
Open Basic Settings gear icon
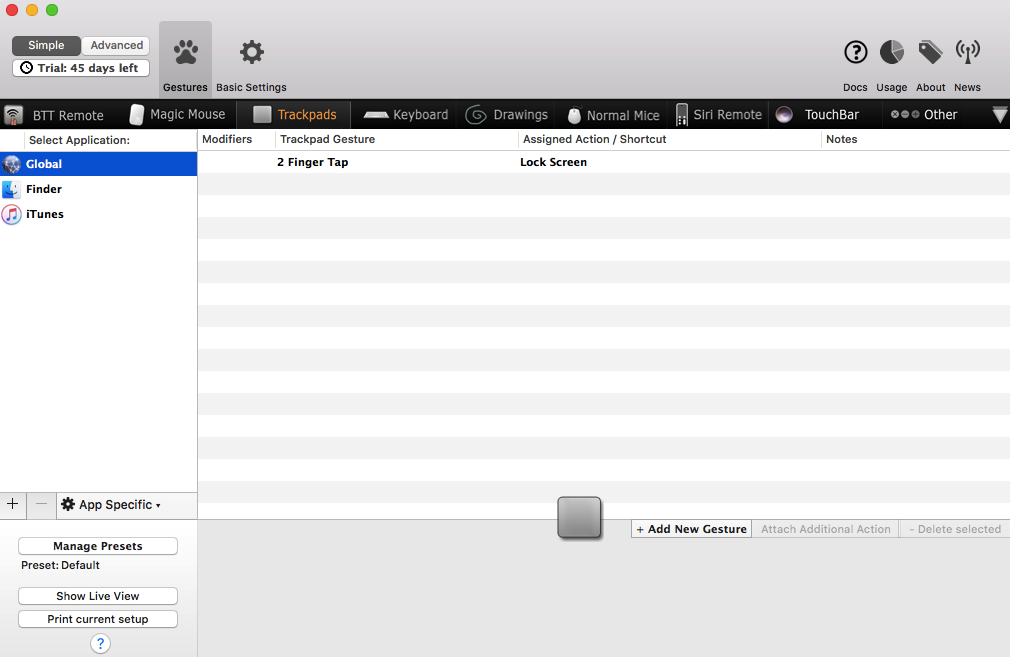(x=251, y=53)
